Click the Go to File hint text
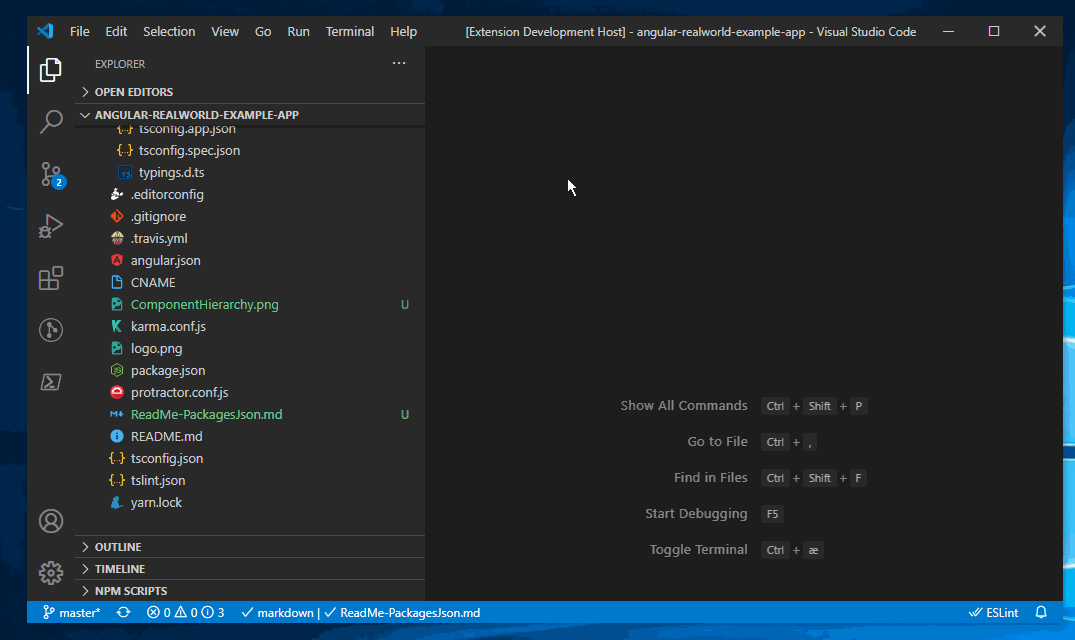The height and width of the screenshot is (640, 1075). [717, 442]
